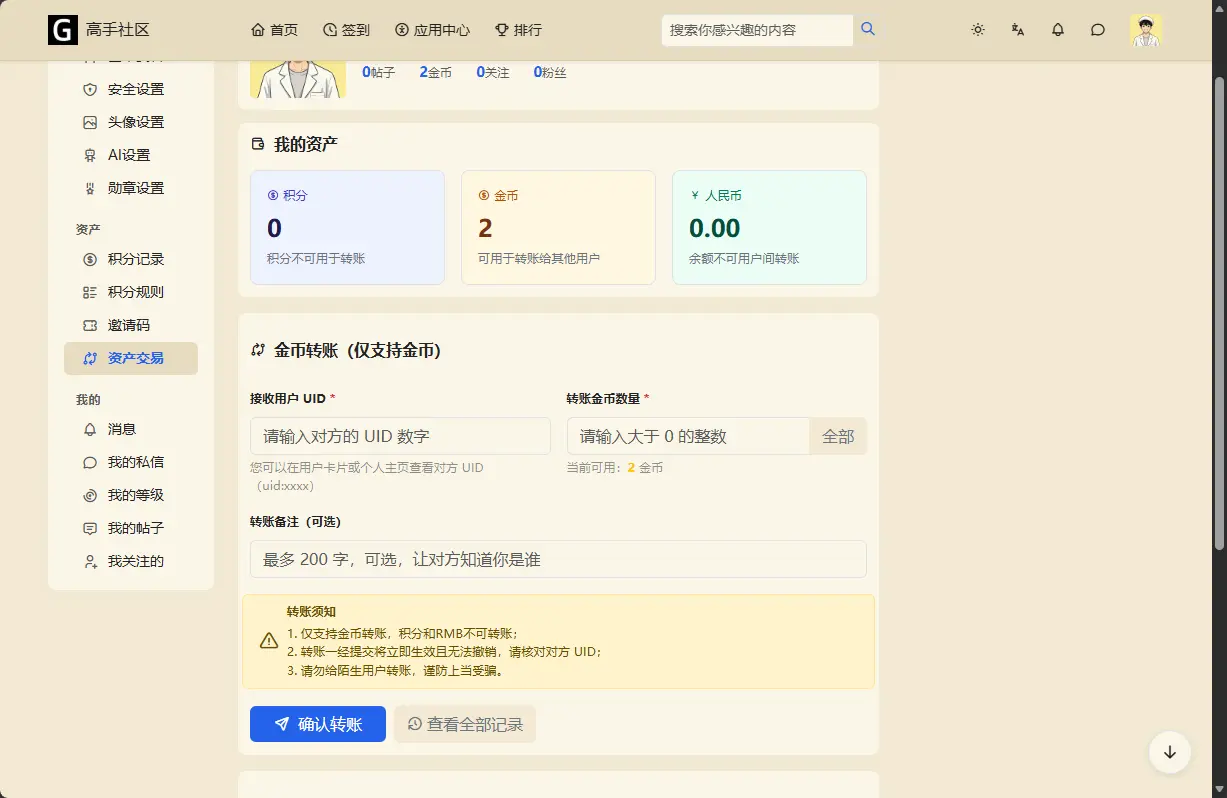Click the 查看全部记录 button
This screenshot has height=798, width=1227.
(465, 724)
